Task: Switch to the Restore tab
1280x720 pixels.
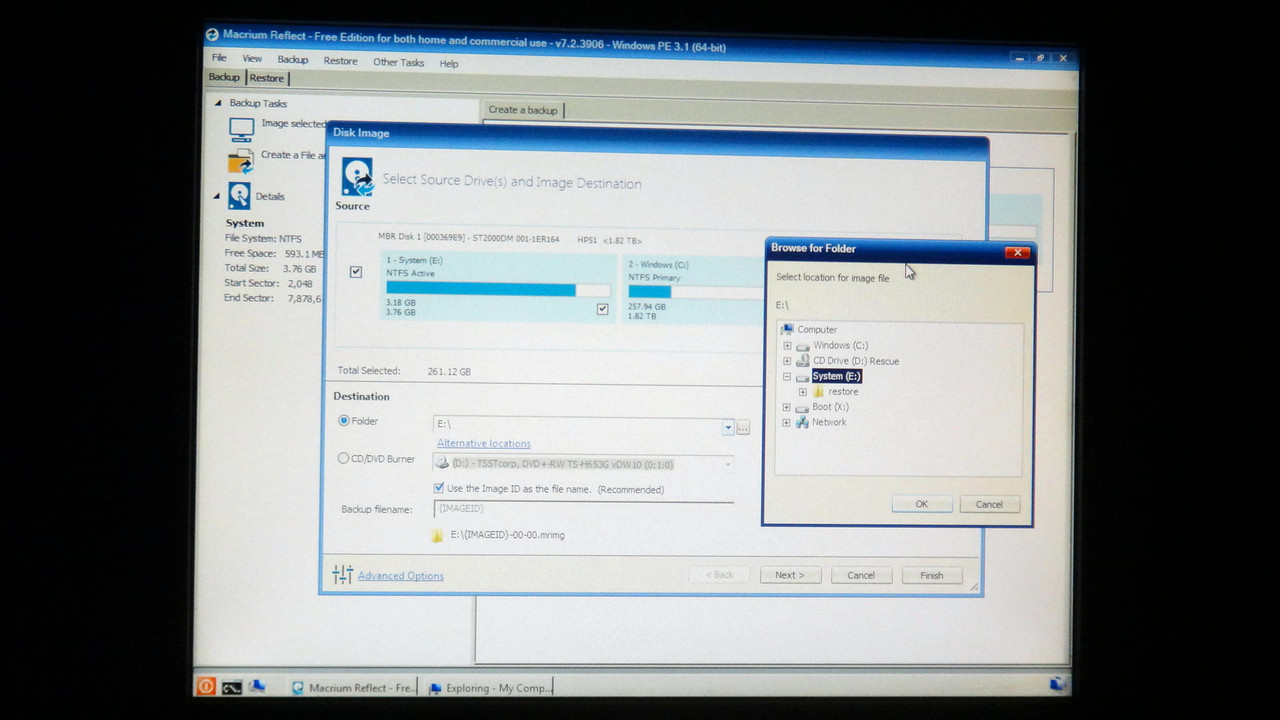Action: pos(267,78)
